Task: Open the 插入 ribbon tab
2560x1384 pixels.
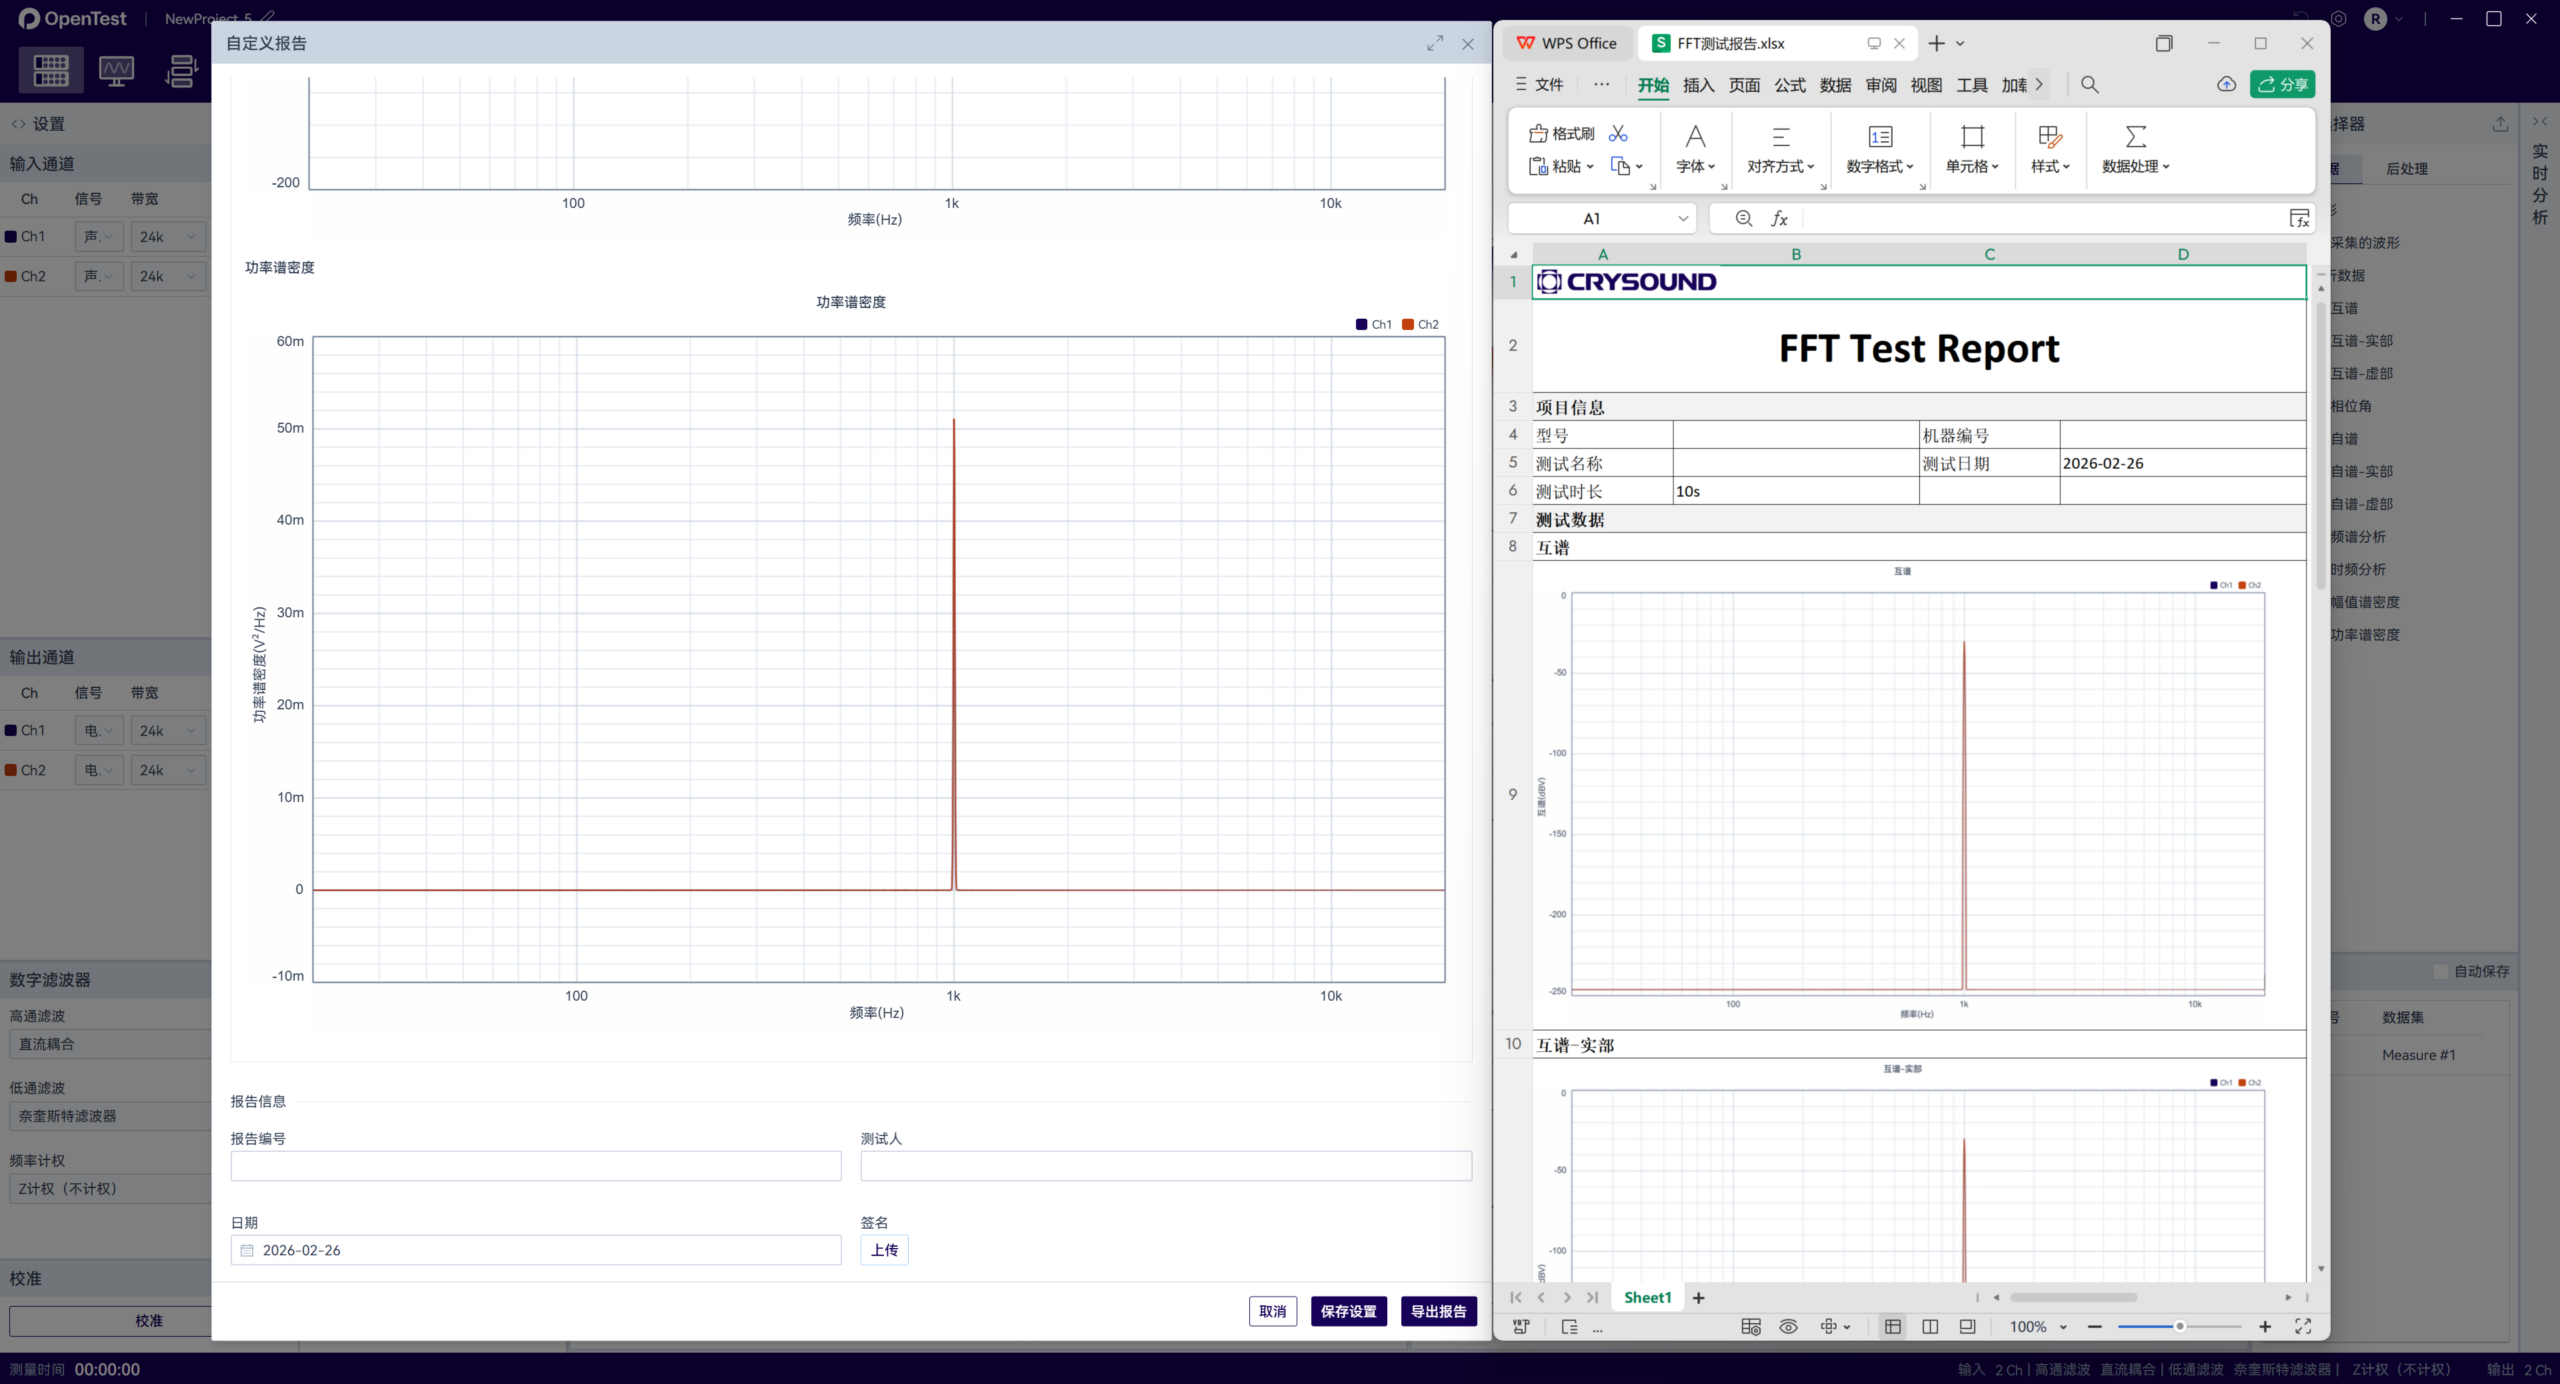Action: [1698, 85]
